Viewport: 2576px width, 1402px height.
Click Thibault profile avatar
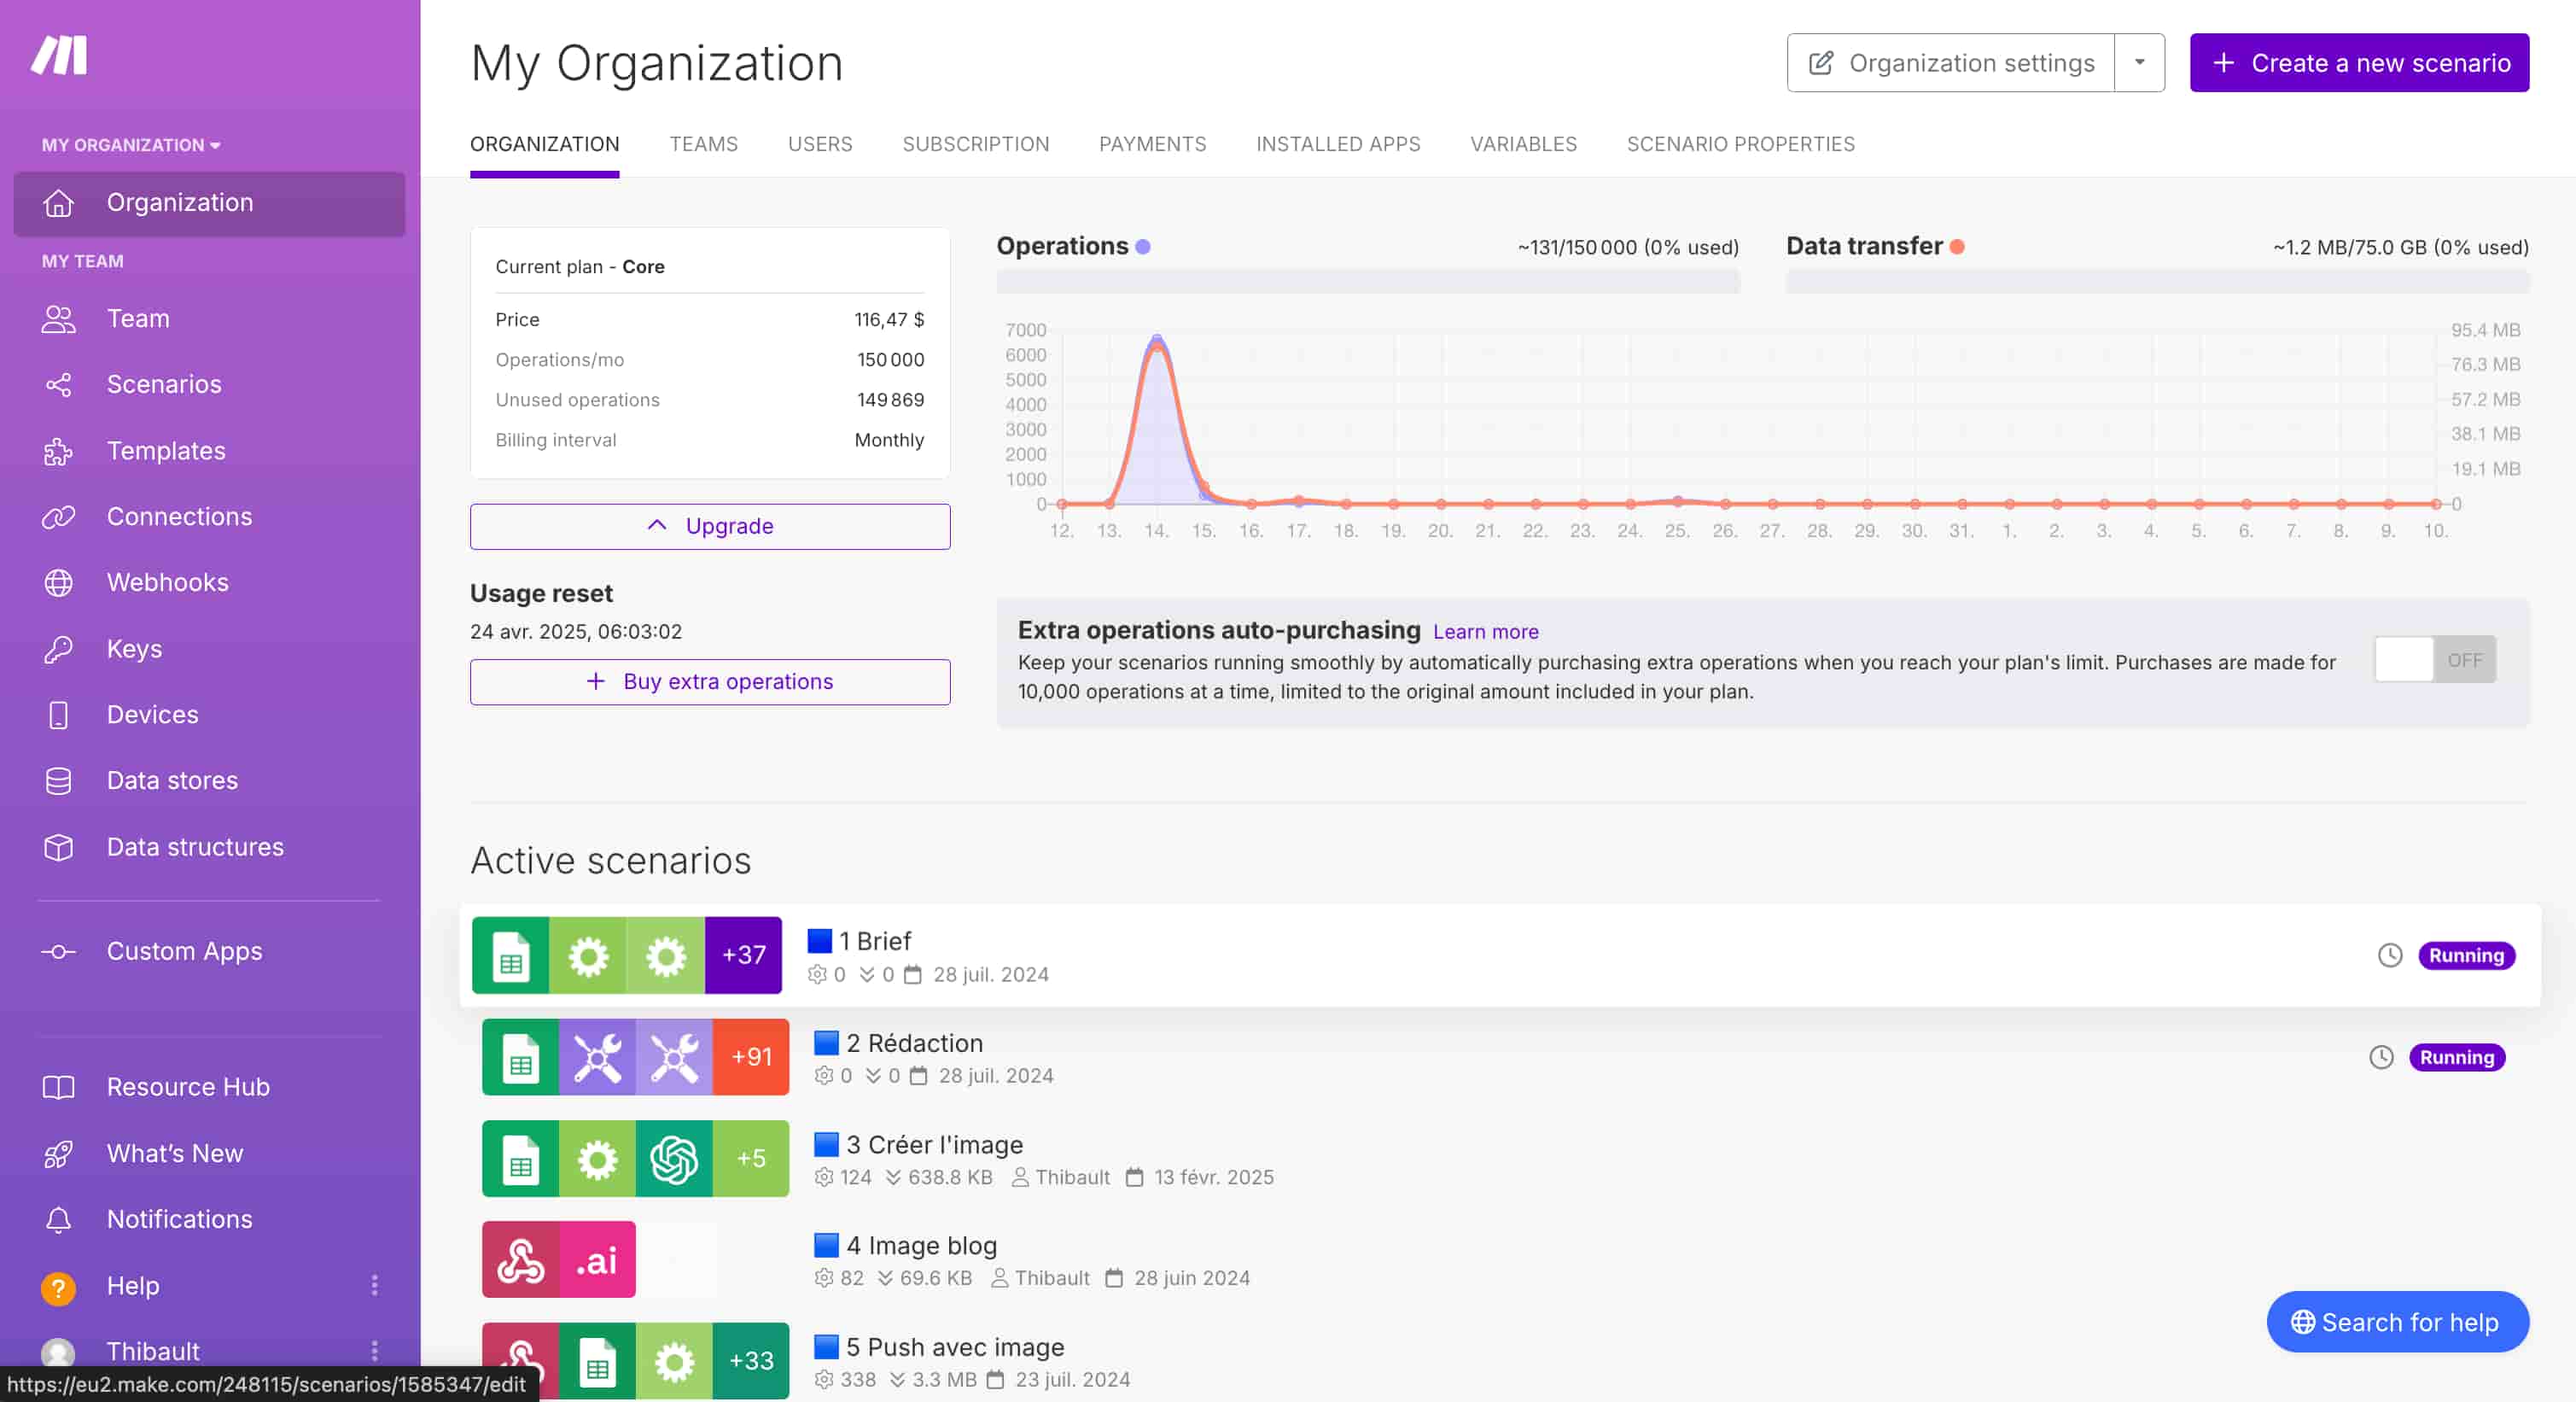tap(58, 1353)
